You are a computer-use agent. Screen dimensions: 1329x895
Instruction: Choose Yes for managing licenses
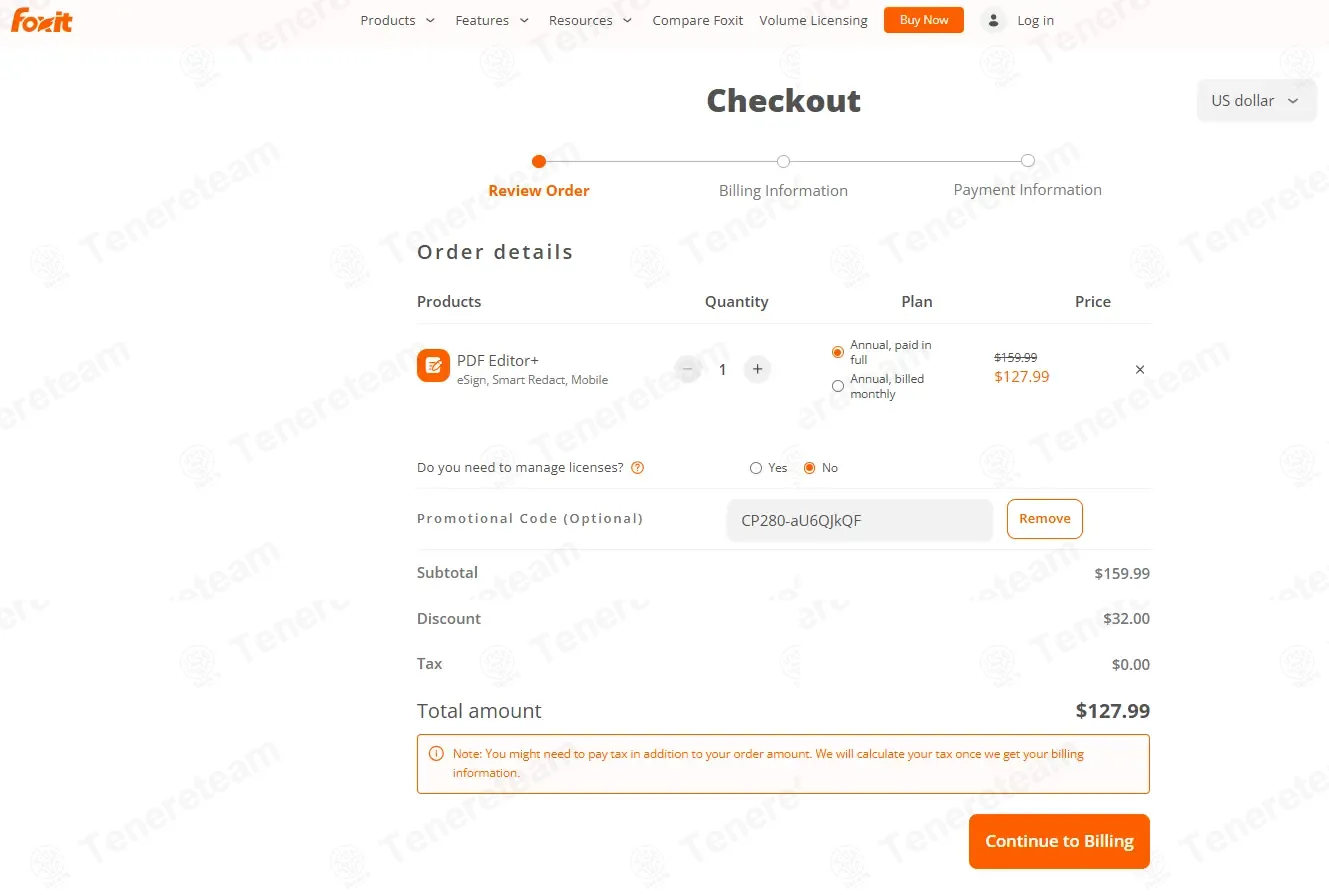756,468
